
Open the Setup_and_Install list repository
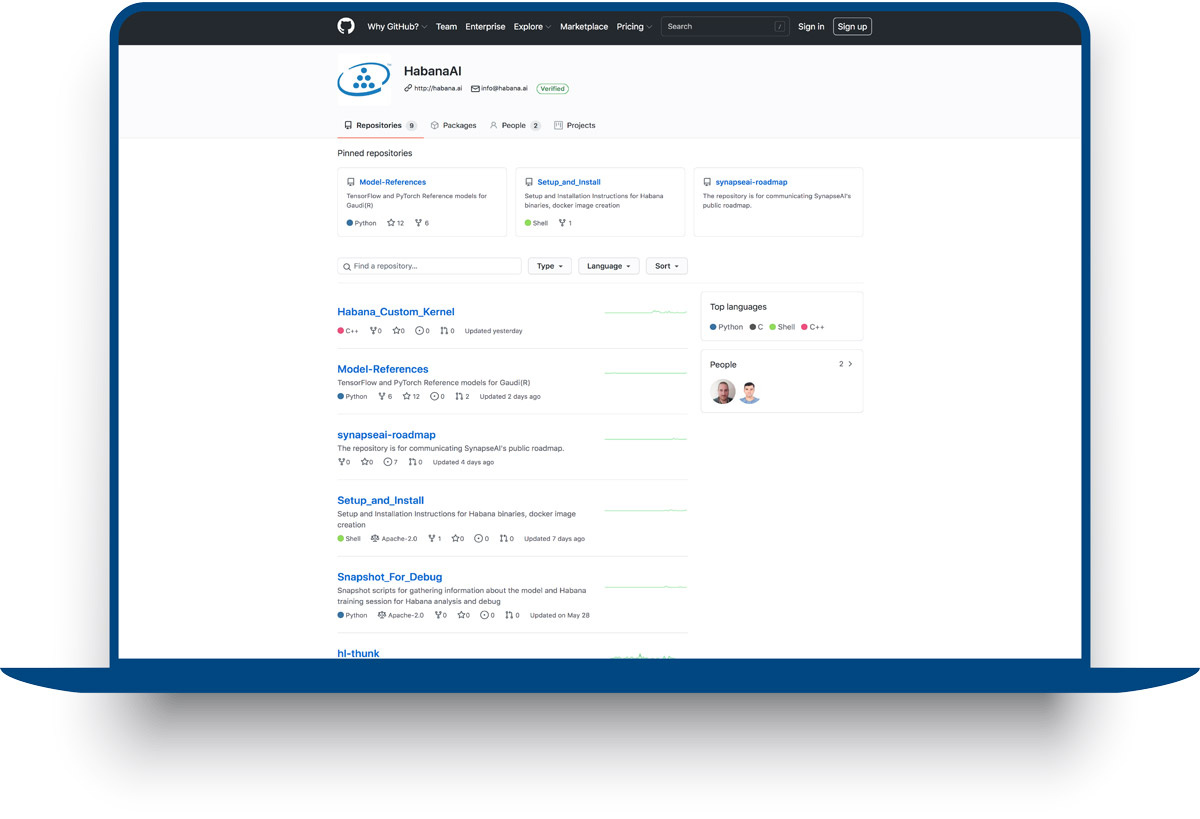381,500
